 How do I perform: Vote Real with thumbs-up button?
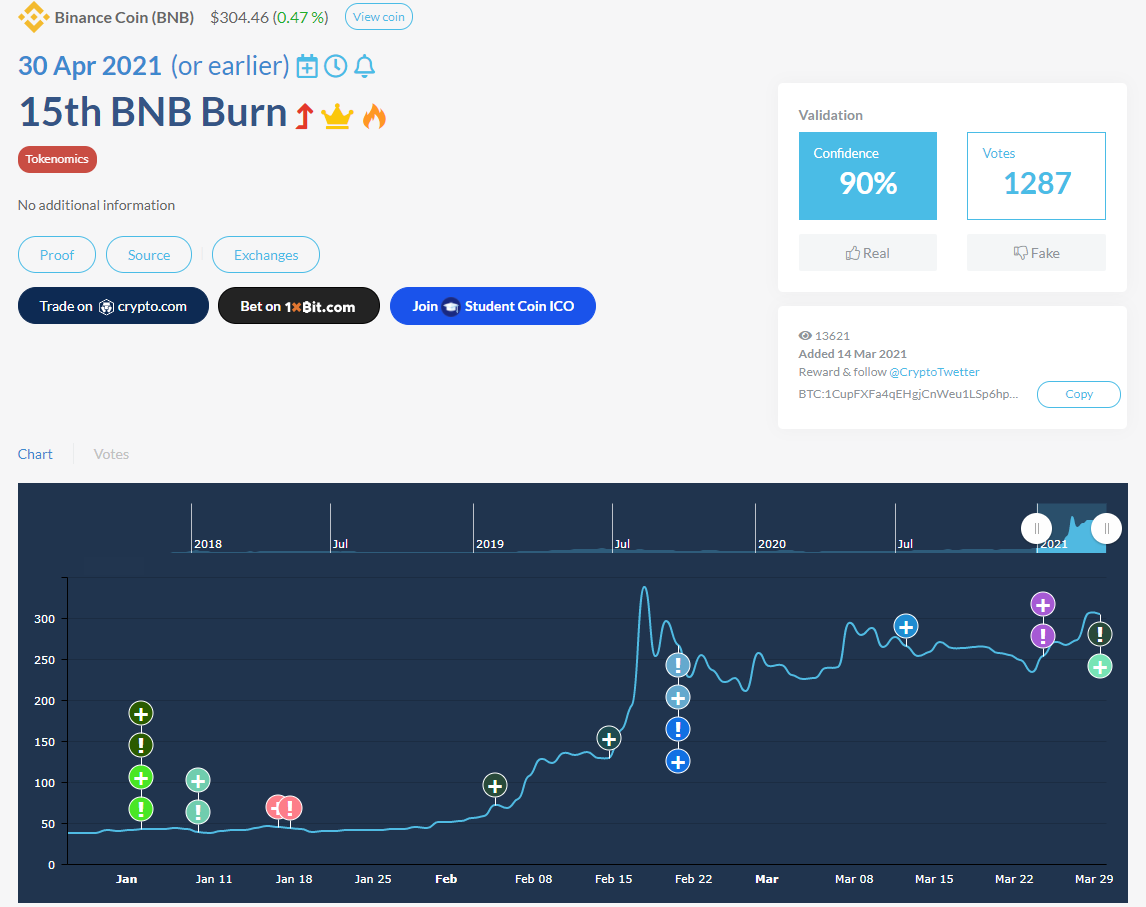867,253
